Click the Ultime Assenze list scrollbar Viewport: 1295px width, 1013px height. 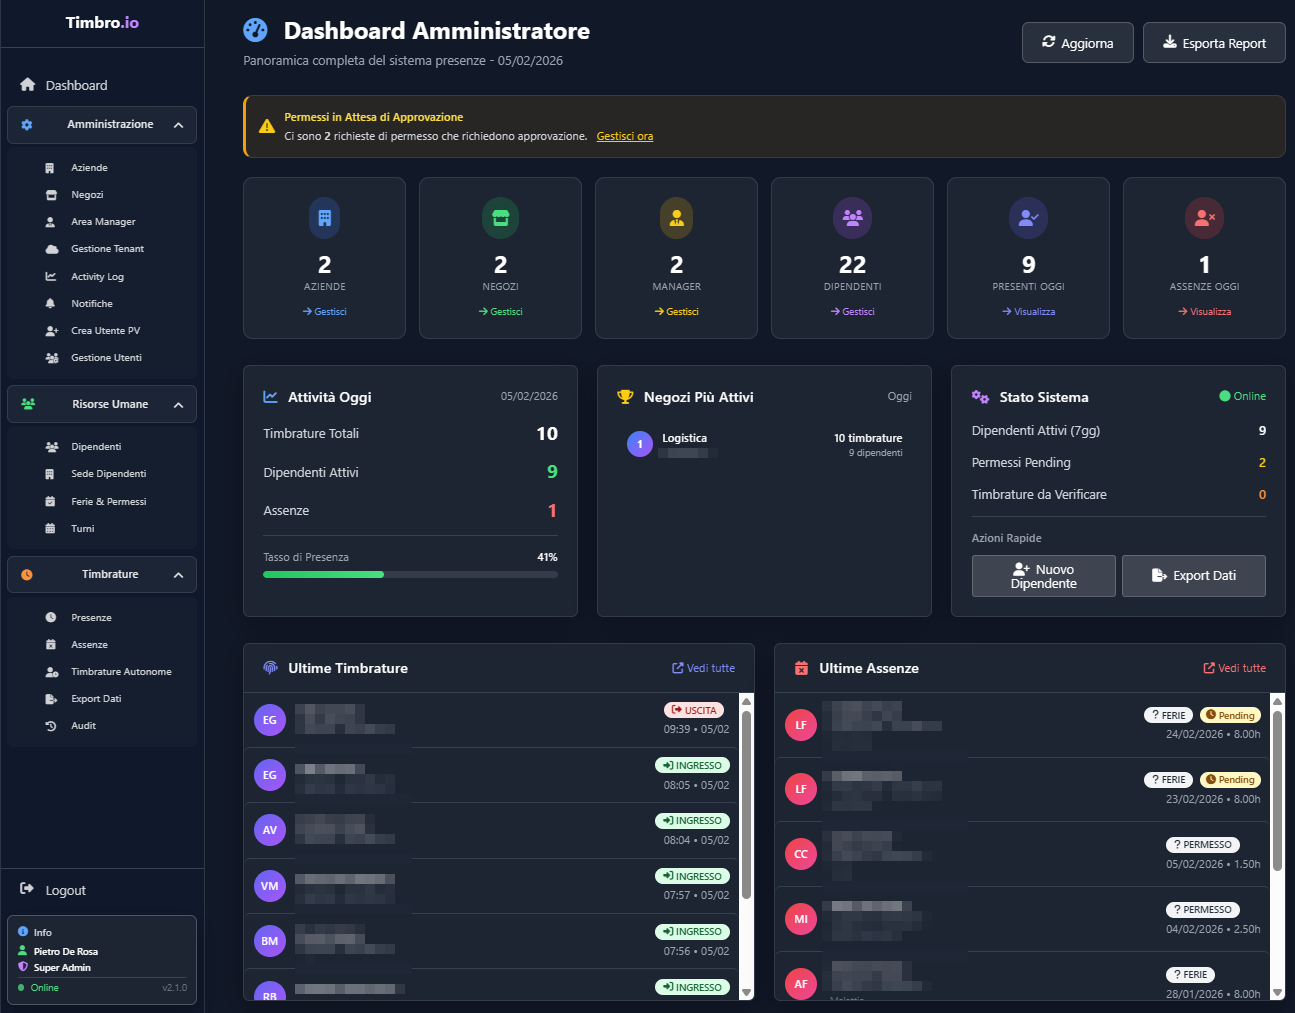coord(1277,790)
